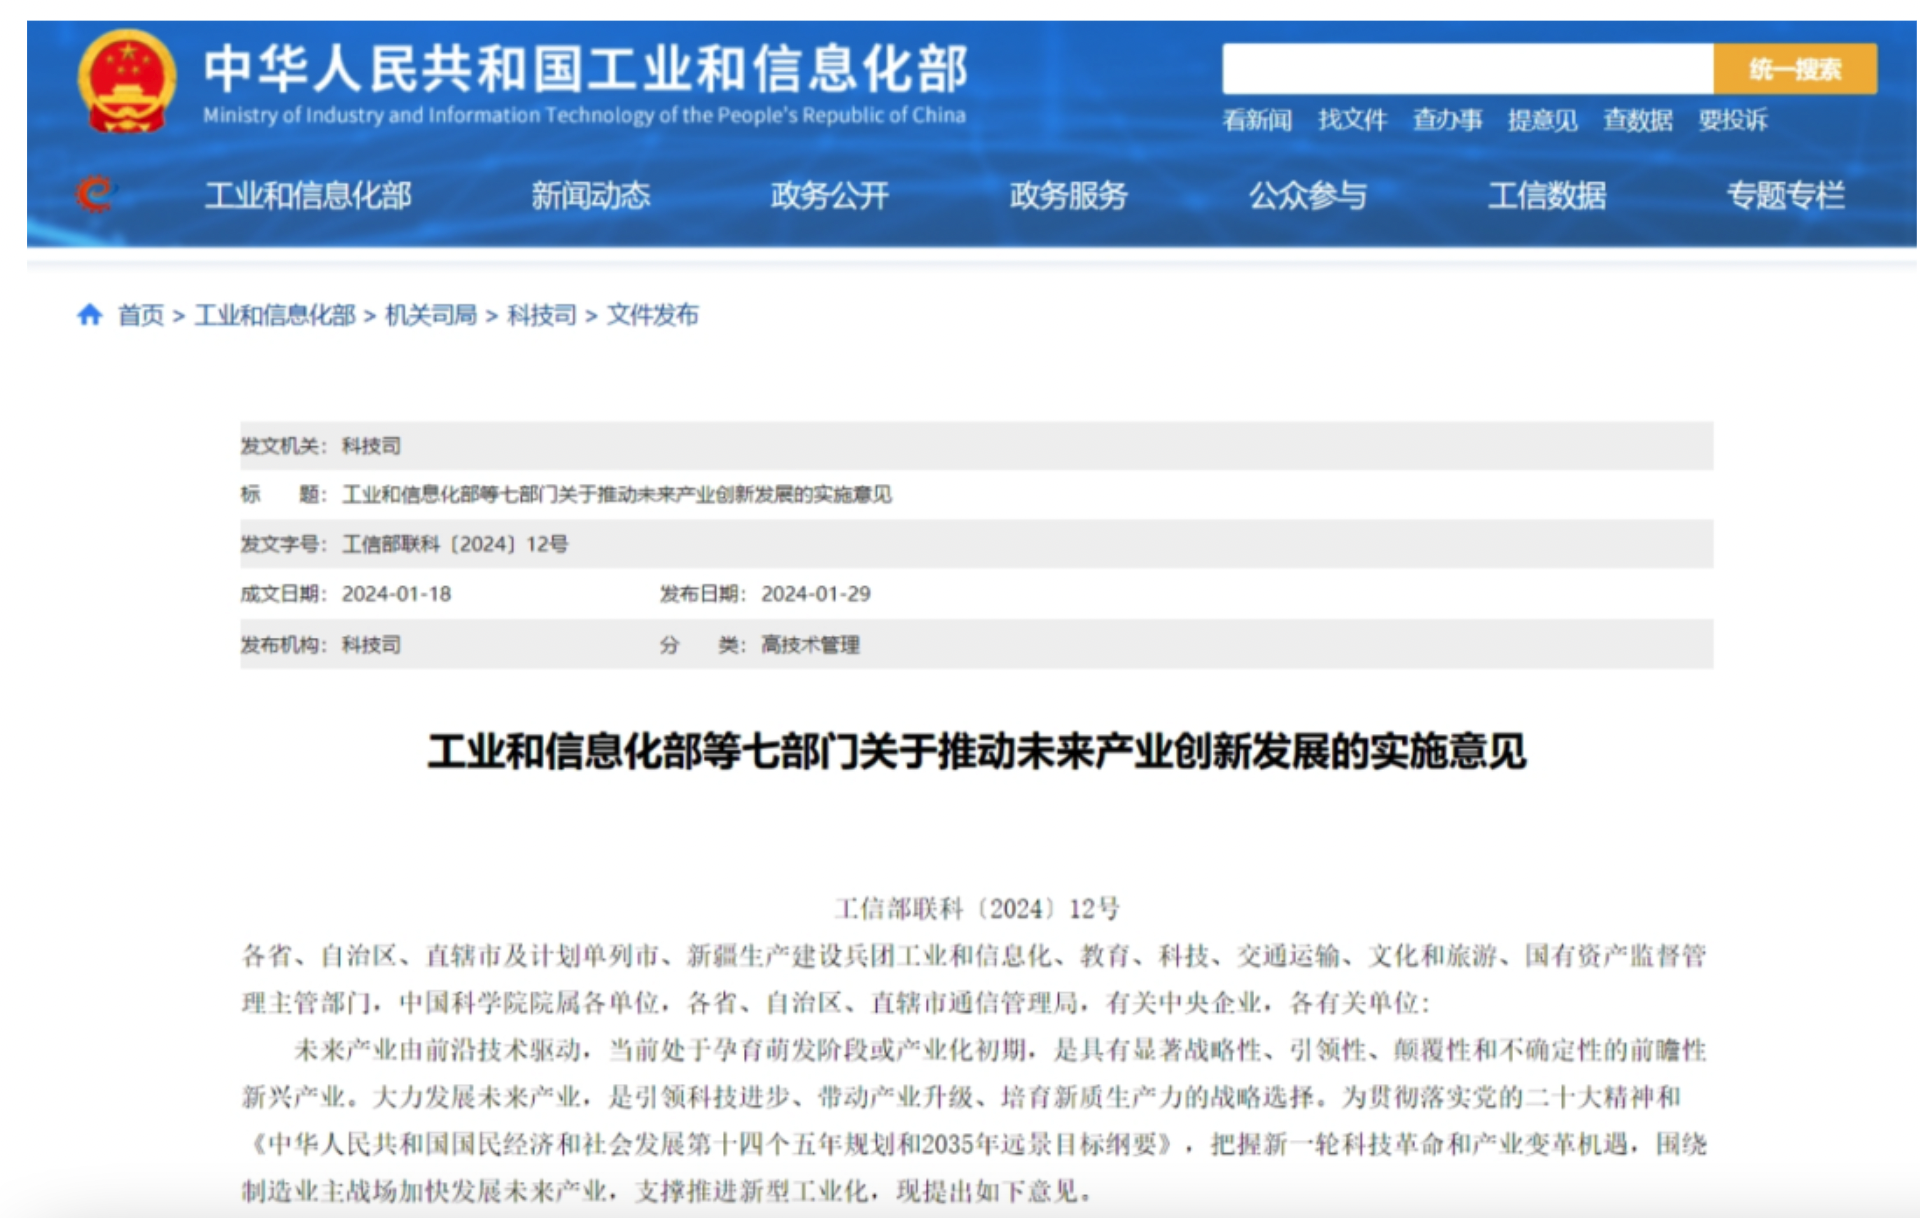Open 查办事 quick link
This screenshot has width=1920, height=1218.
click(x=1447, y=120)
